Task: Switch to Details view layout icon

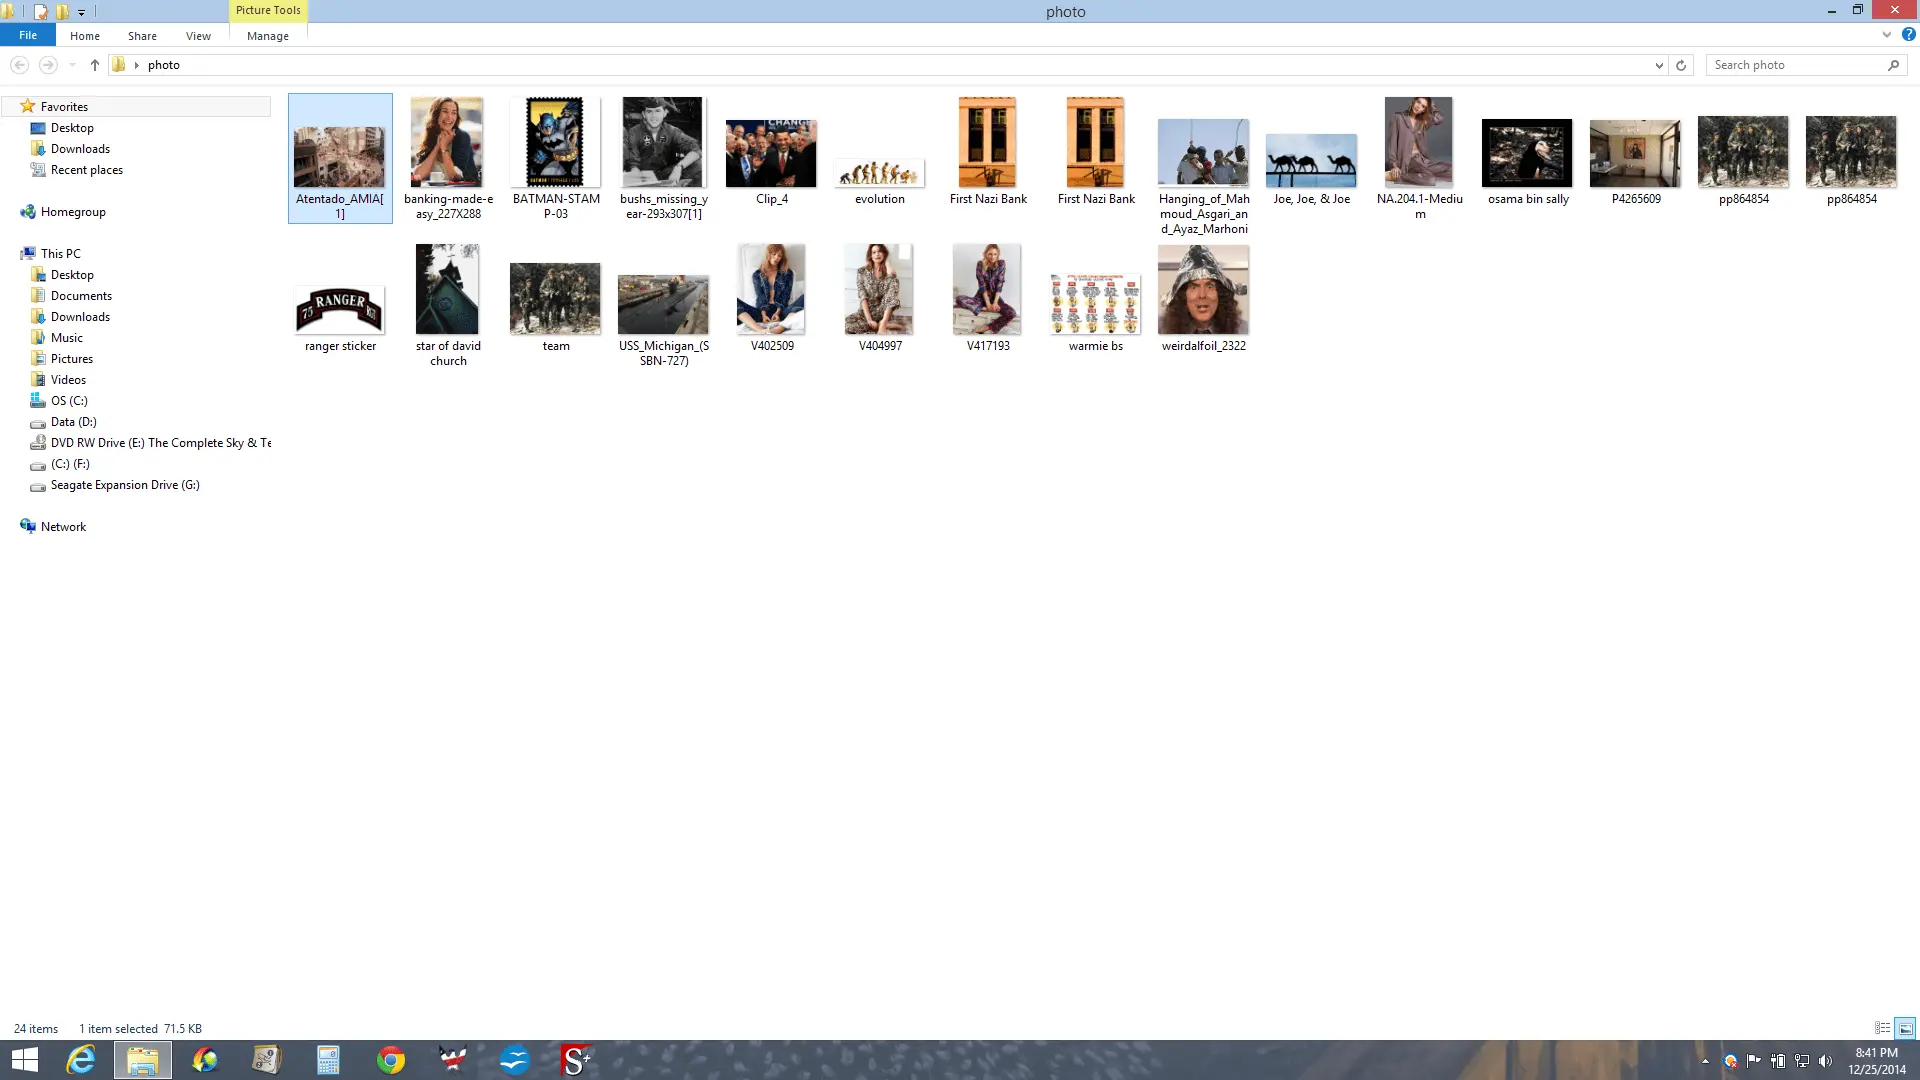Action: pyautogui.click(x=1882, y=1028)
